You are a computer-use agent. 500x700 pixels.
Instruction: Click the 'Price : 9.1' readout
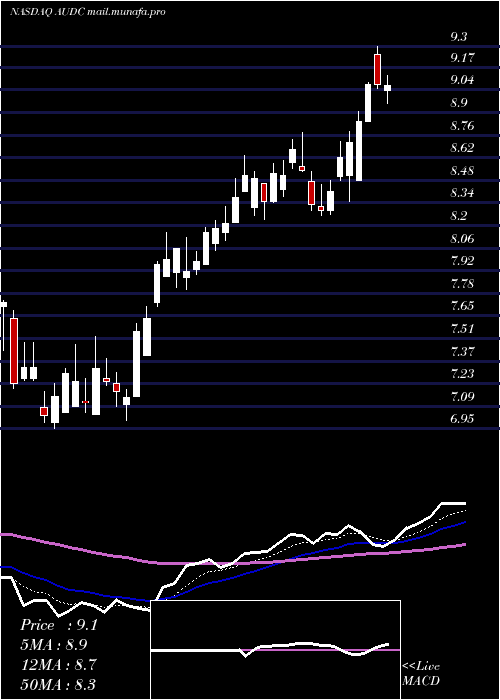coord(58,625)
